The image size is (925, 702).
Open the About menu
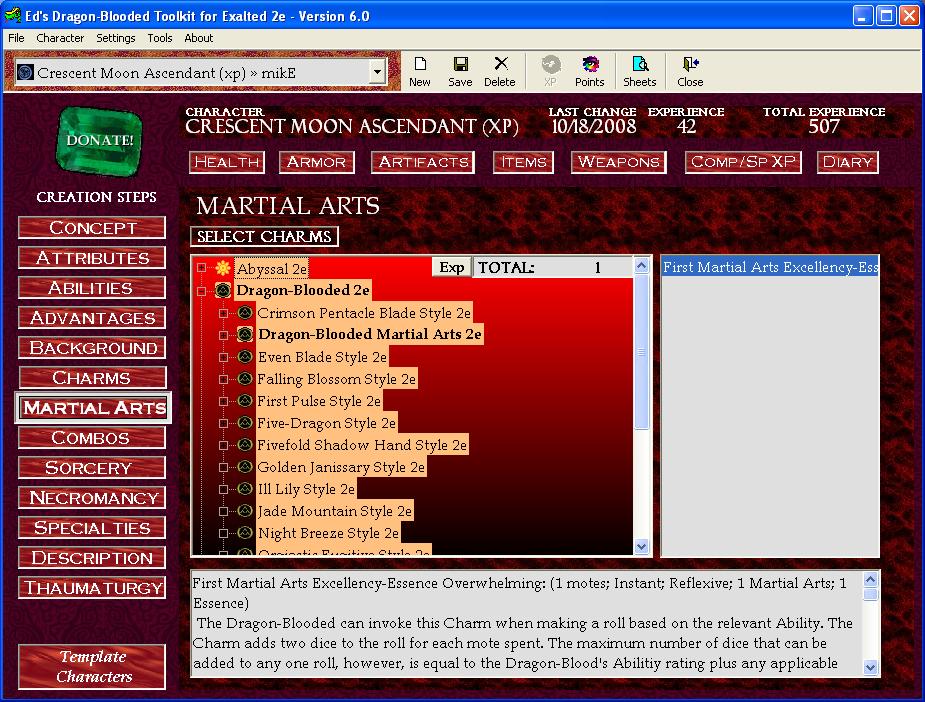[x=199, y=38]
